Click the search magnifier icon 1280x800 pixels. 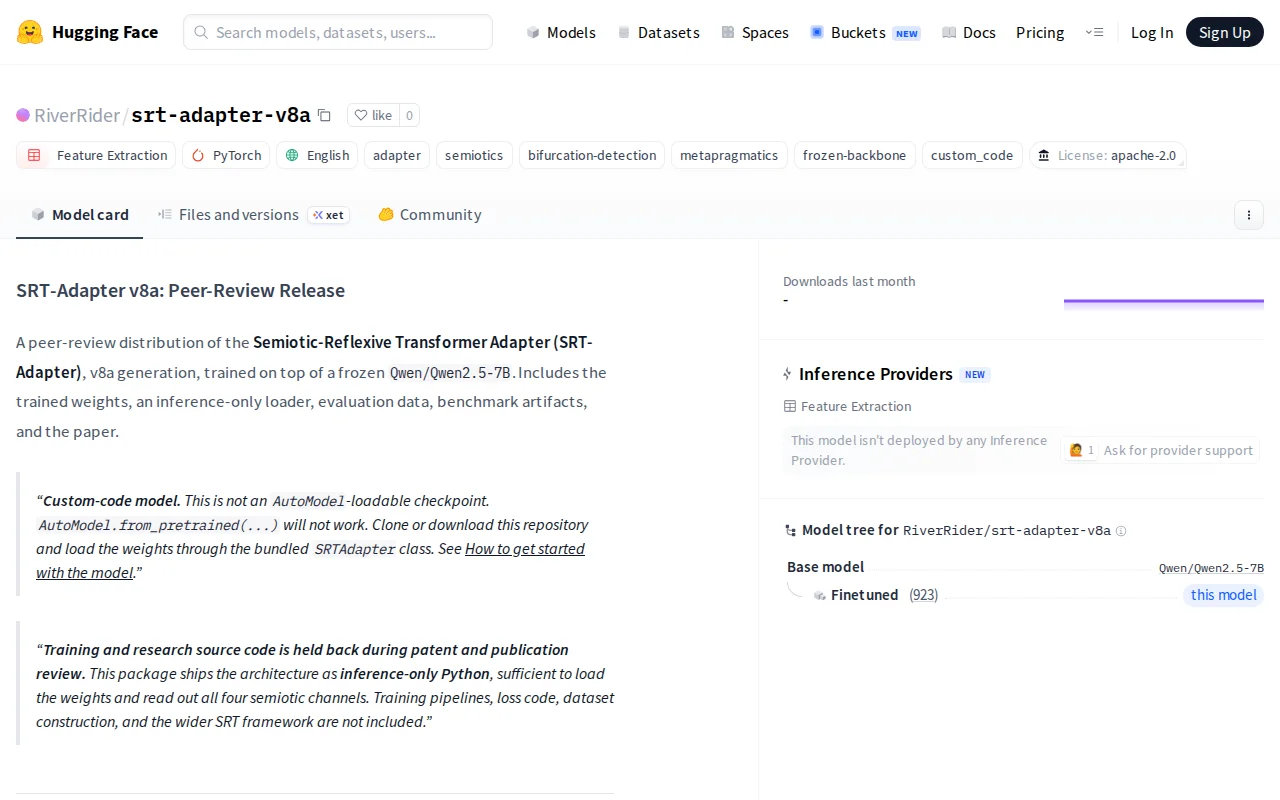pyautogui.click(x=201, y=32)
